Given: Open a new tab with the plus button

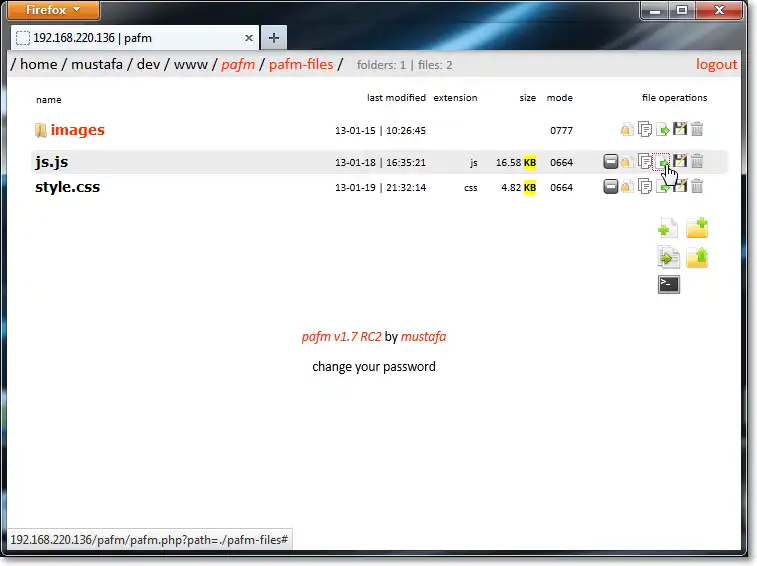Looking at the screenshot, I should [274, 38].
